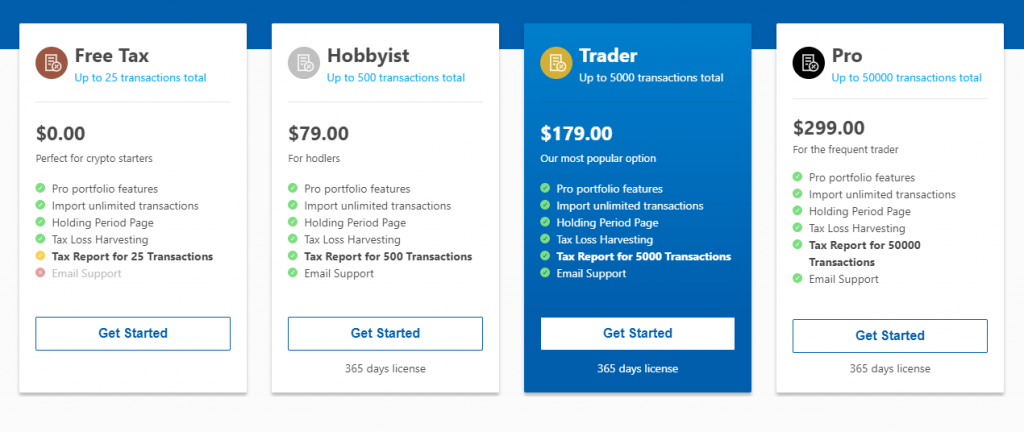Click 'Up to 500 transactions total' link

(396, 78)
